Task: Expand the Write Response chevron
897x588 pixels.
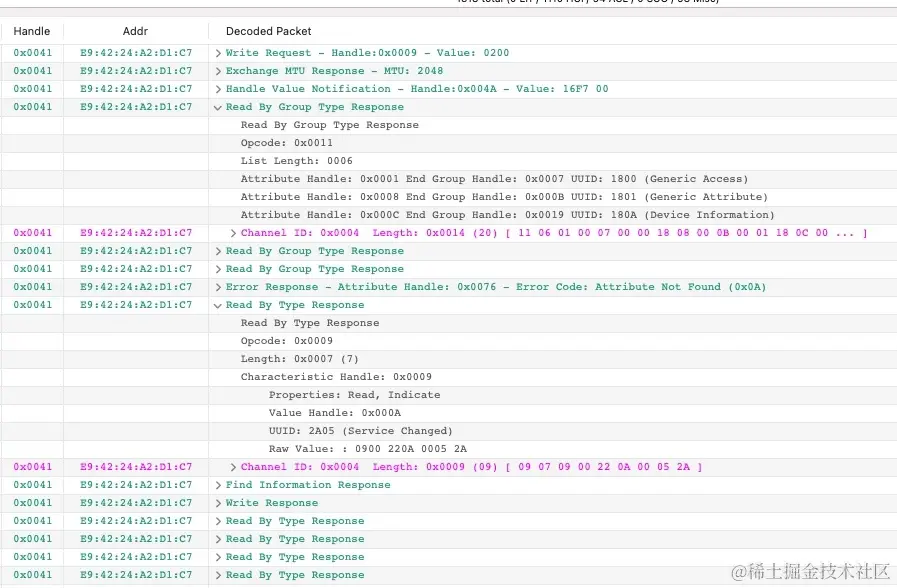Action: 218,503
